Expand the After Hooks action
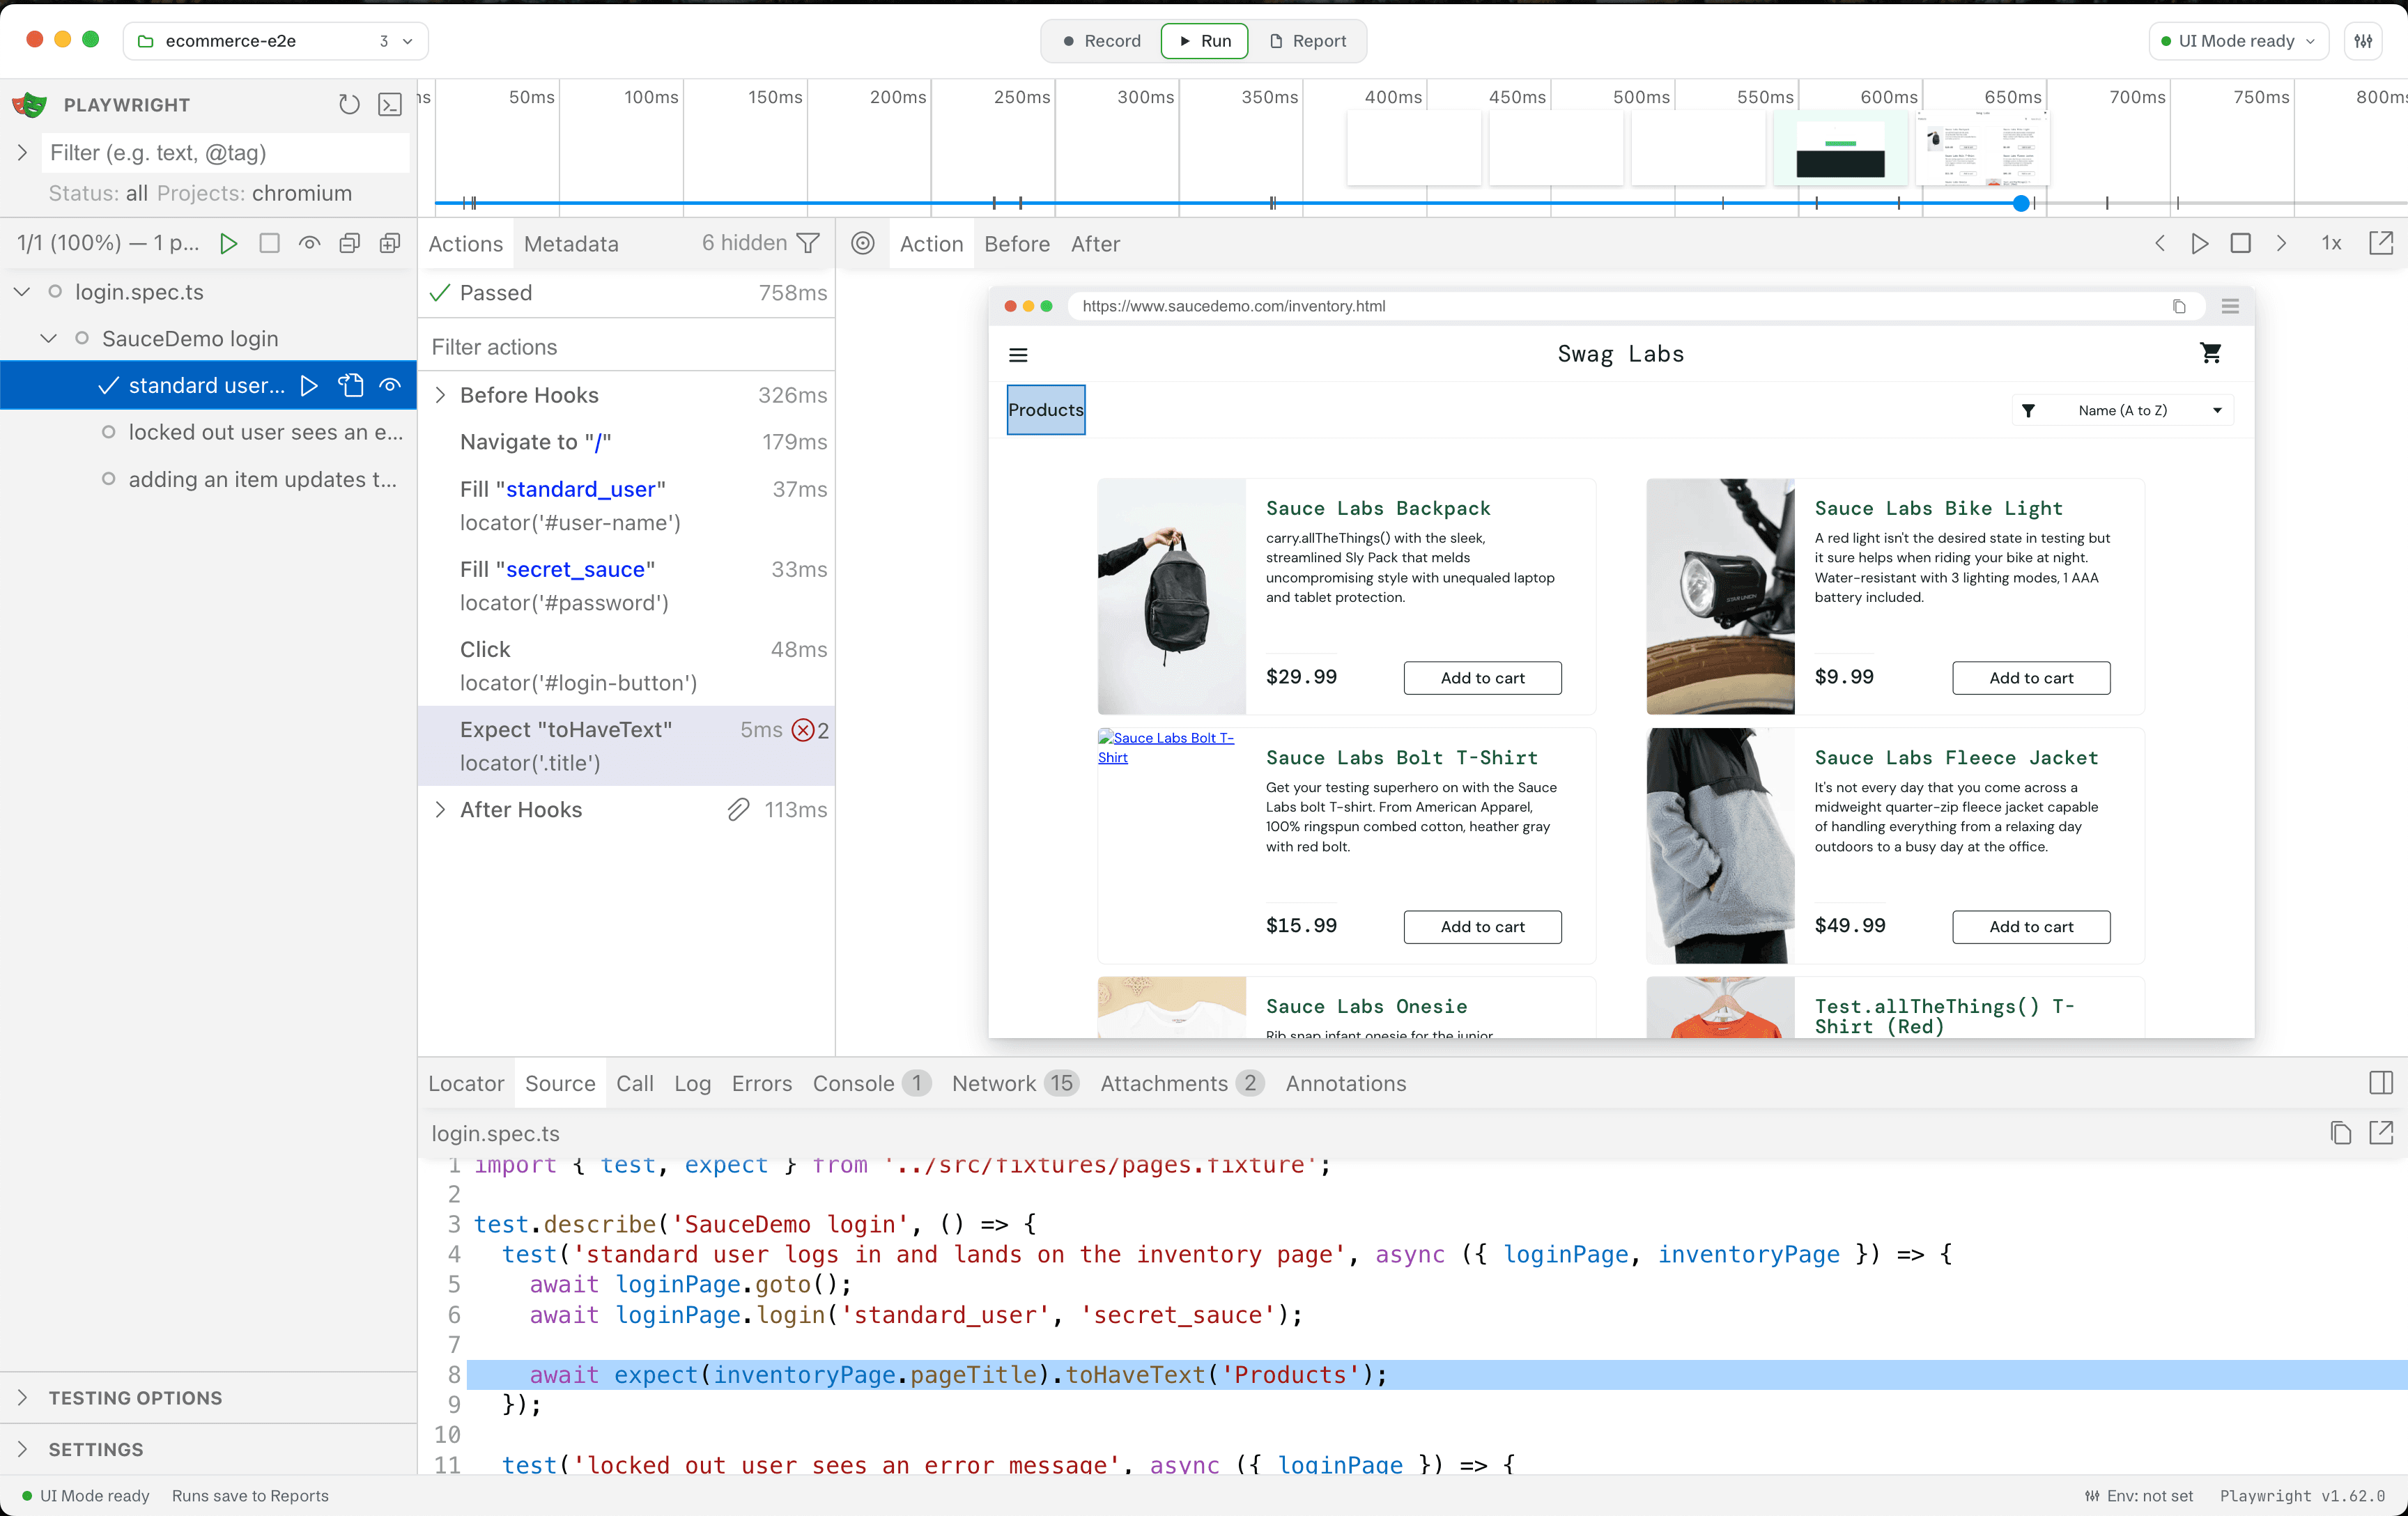 (x=440, y=809)
